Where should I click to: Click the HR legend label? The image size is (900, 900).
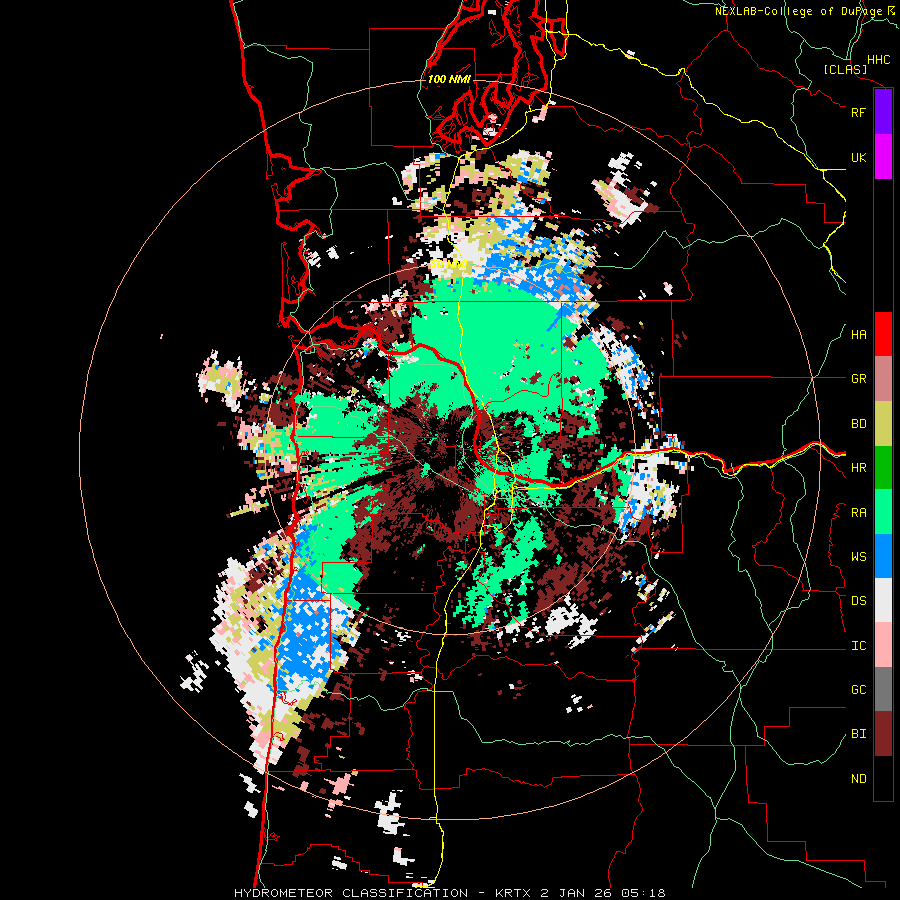[858, 468]
